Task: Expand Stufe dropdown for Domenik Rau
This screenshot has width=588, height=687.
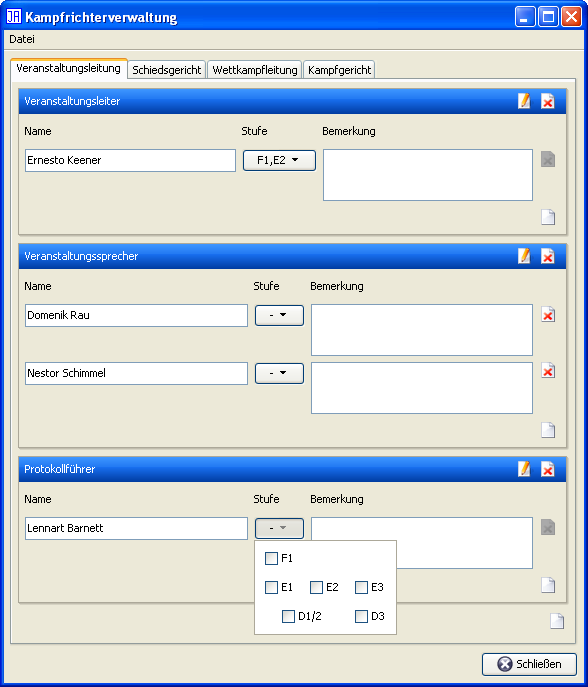Action: point(279,315)
